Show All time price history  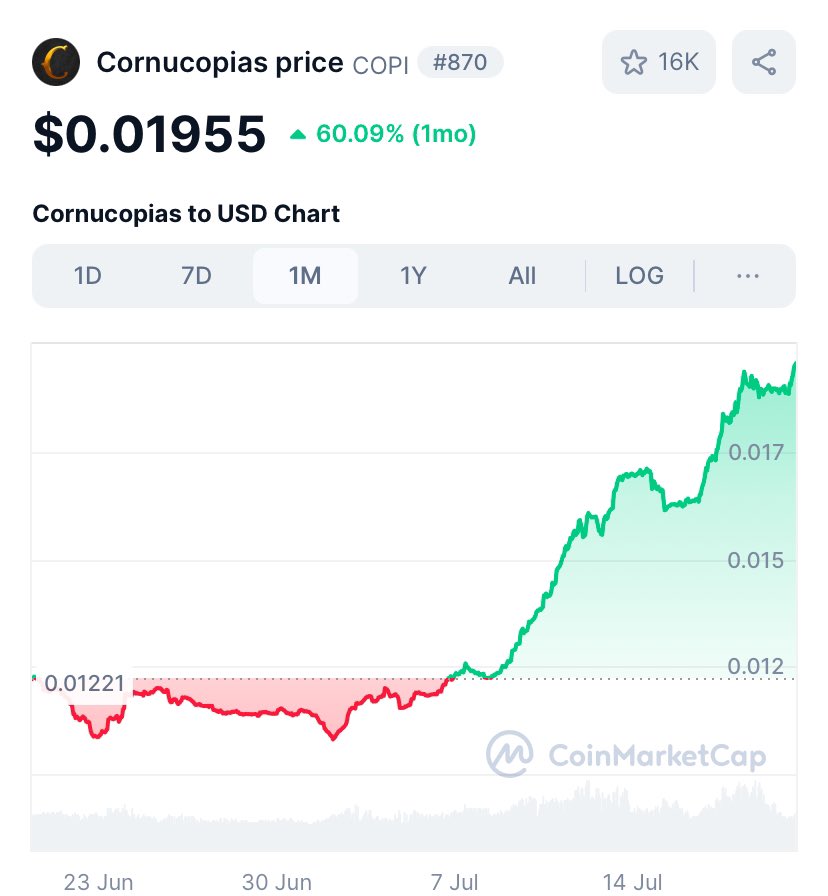click(522, 276)
